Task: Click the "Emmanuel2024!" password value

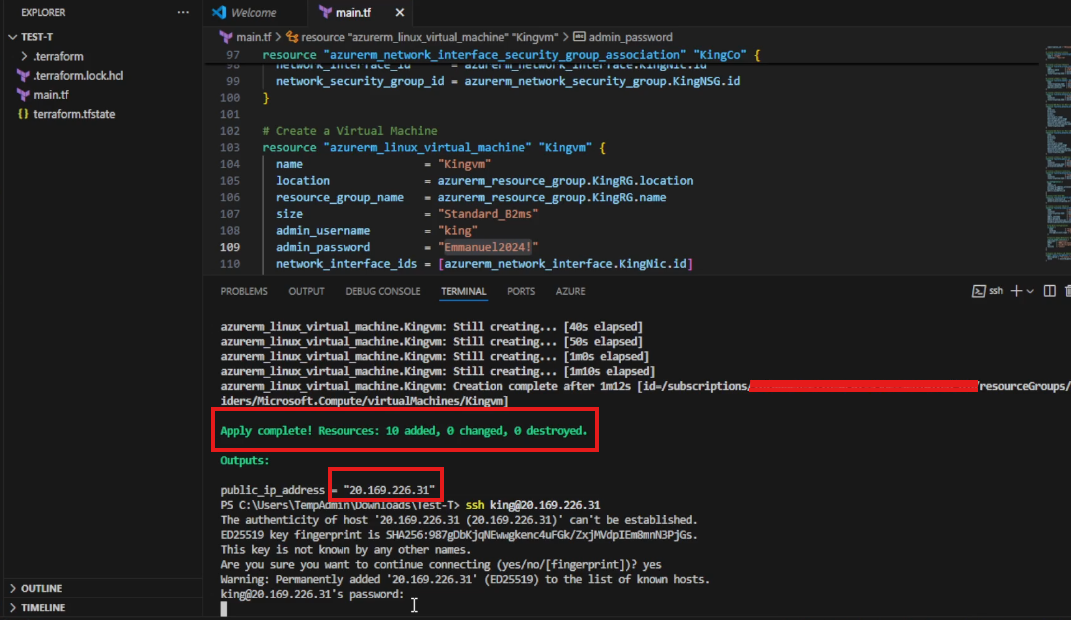Action: (x=488, y=247)
